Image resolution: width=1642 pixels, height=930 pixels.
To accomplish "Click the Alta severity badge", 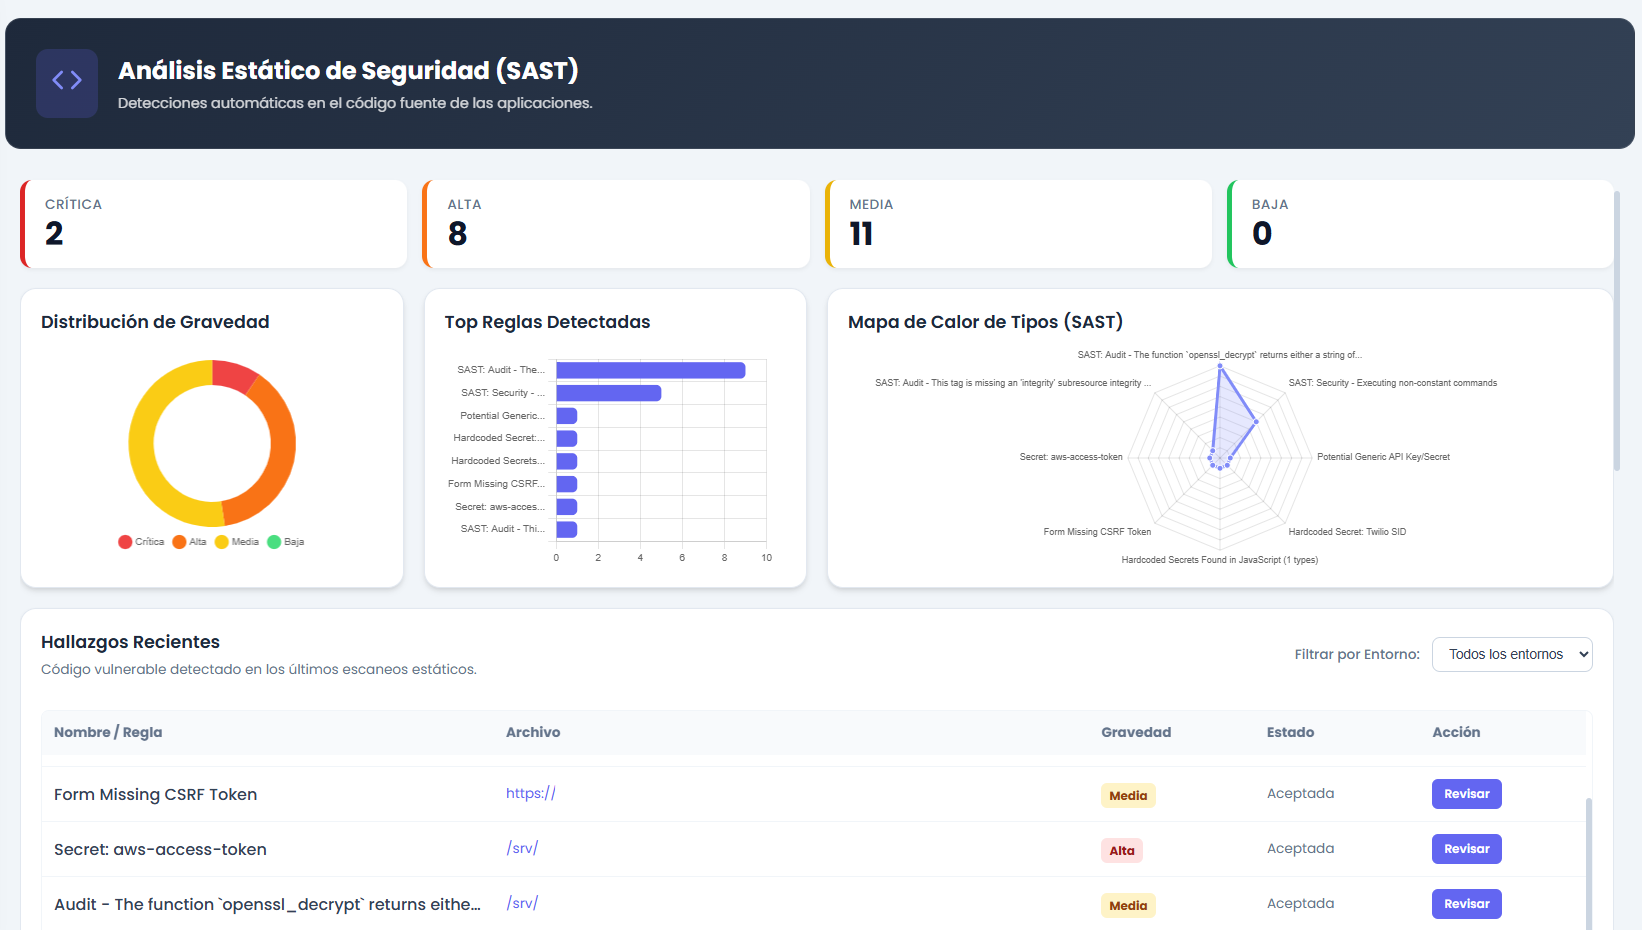I will 1122,851.
